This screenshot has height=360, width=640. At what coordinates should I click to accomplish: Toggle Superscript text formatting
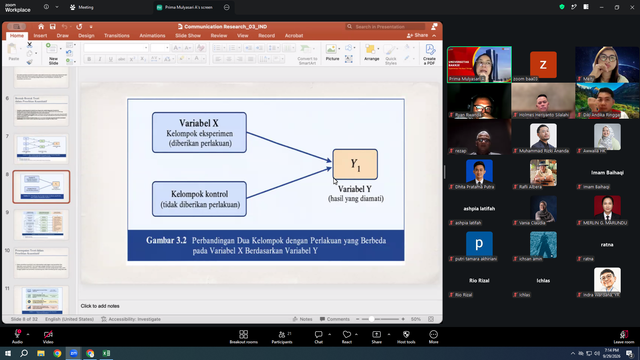[132, 59]
